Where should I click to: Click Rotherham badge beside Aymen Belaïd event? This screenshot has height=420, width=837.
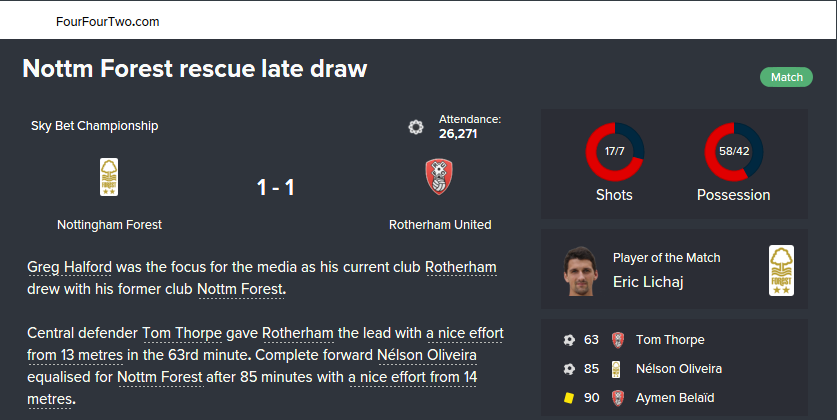617,397
